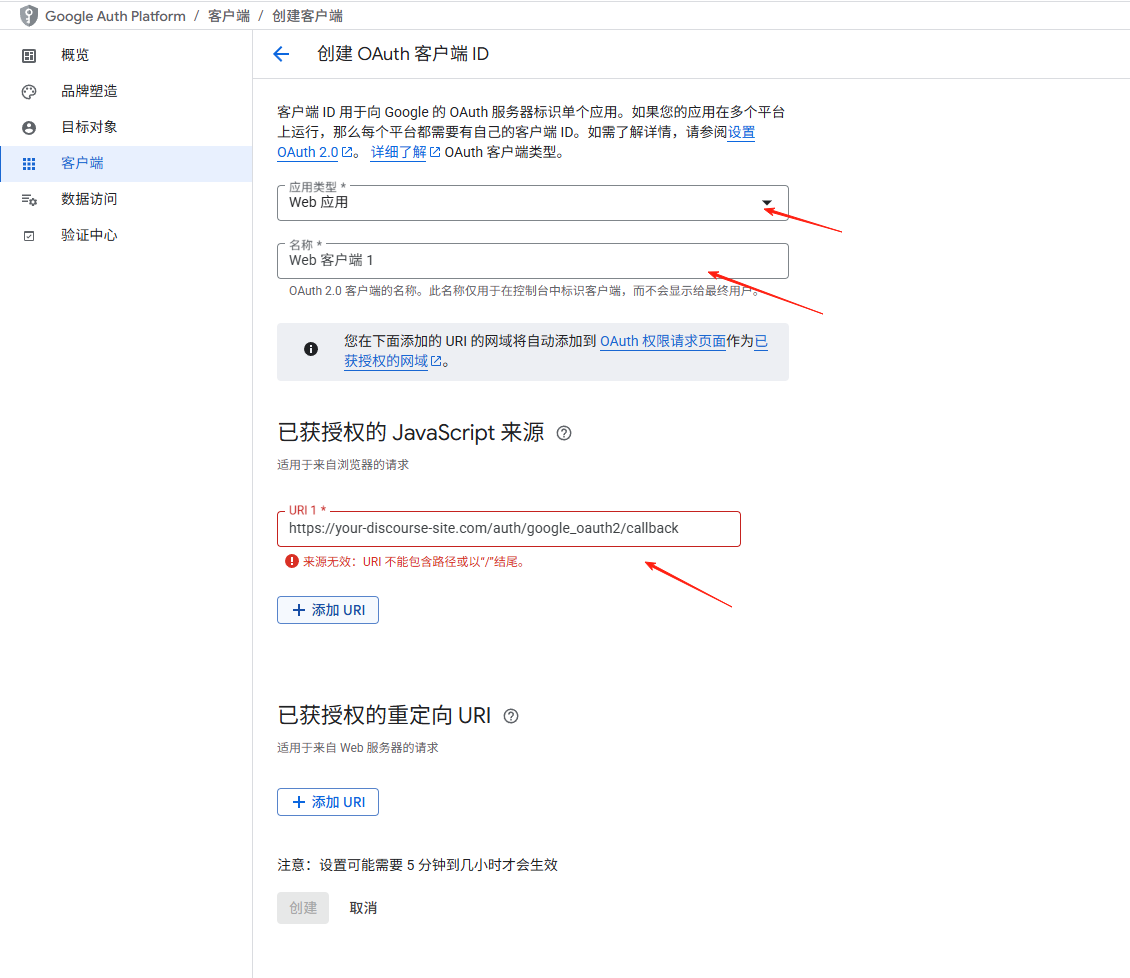Click the red error icon under URI 1
Viewport: 1130px width, 978px height.
[x=292, y=561]
